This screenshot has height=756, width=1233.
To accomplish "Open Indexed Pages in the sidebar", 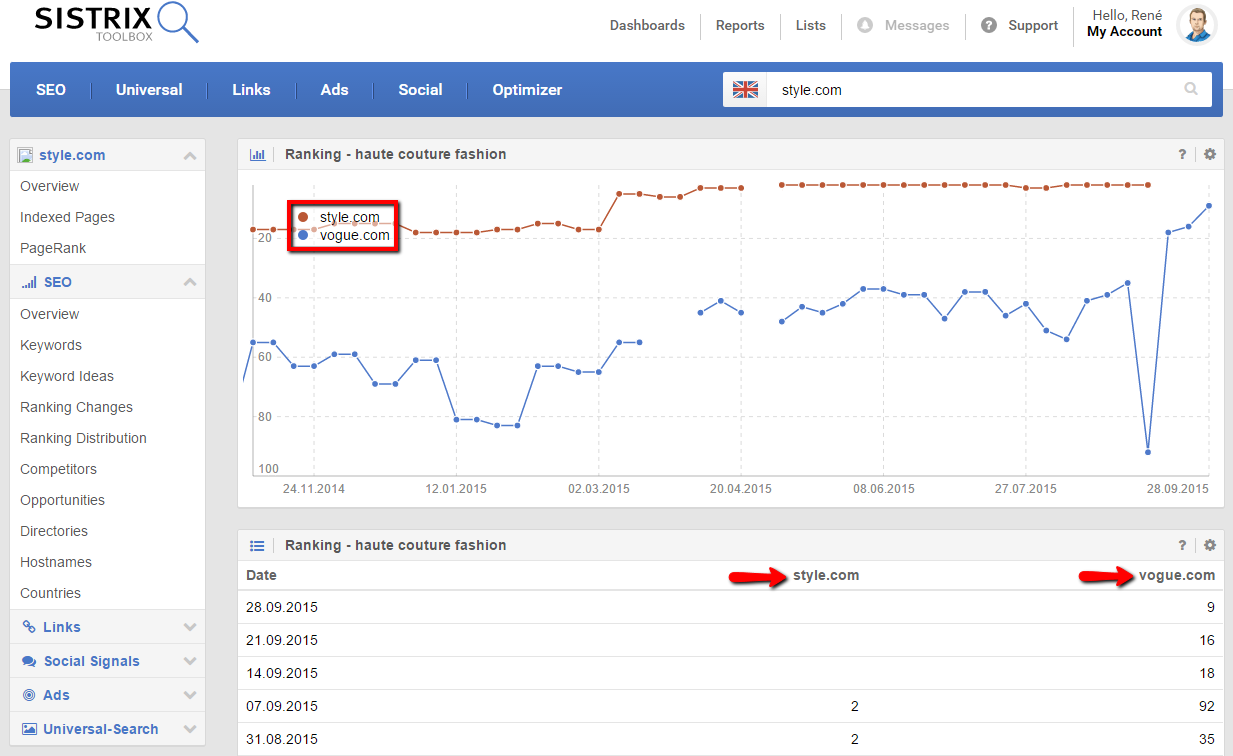I will coord(67,217).
